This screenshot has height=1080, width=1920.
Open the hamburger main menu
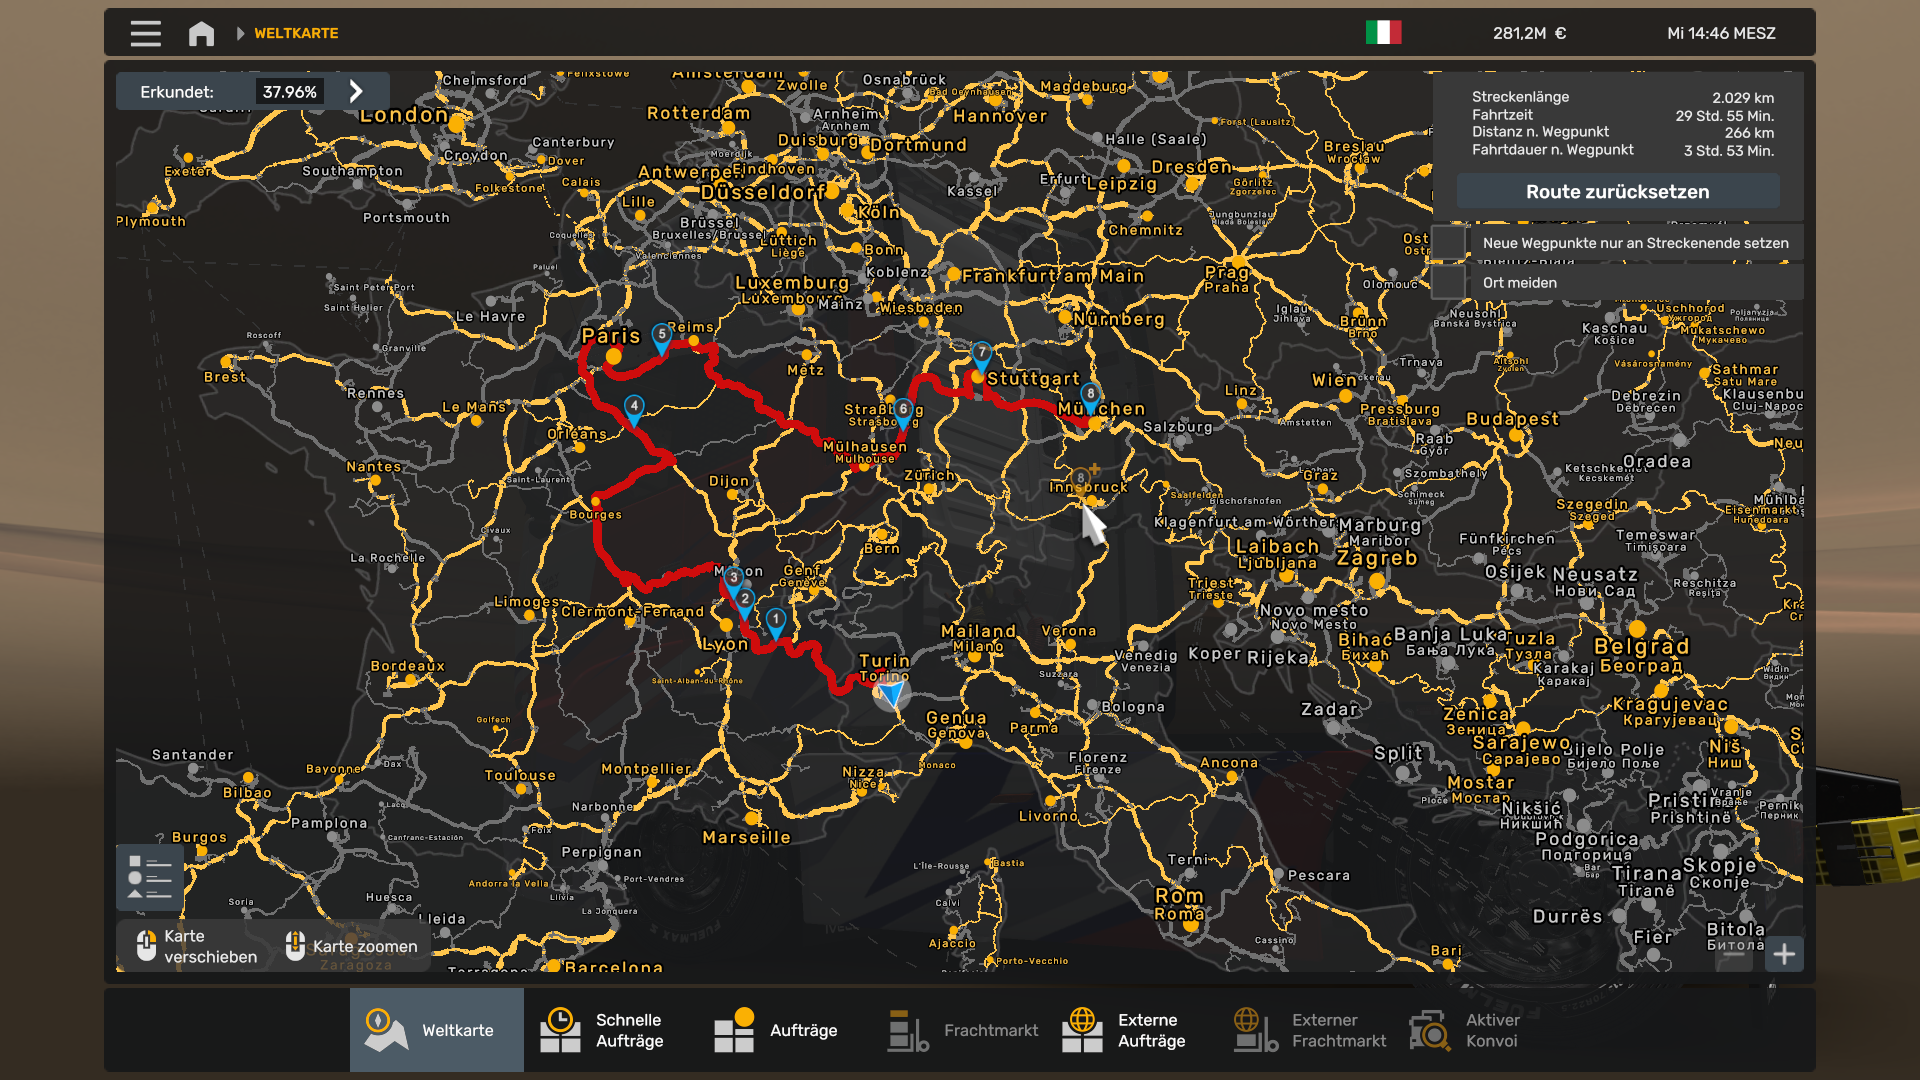pos(145,33)
